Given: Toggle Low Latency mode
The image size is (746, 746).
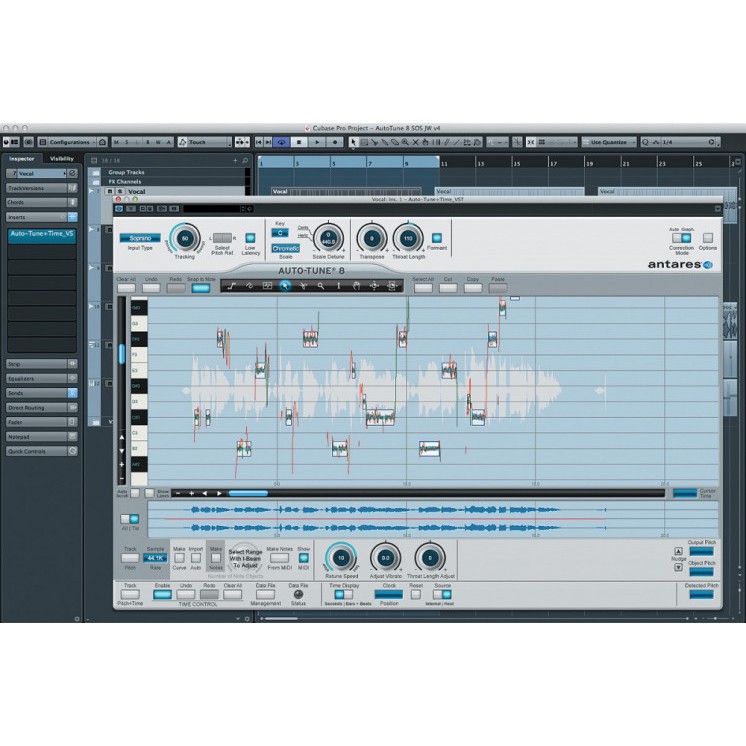Looking at the screenshot, I should [250, 238].
